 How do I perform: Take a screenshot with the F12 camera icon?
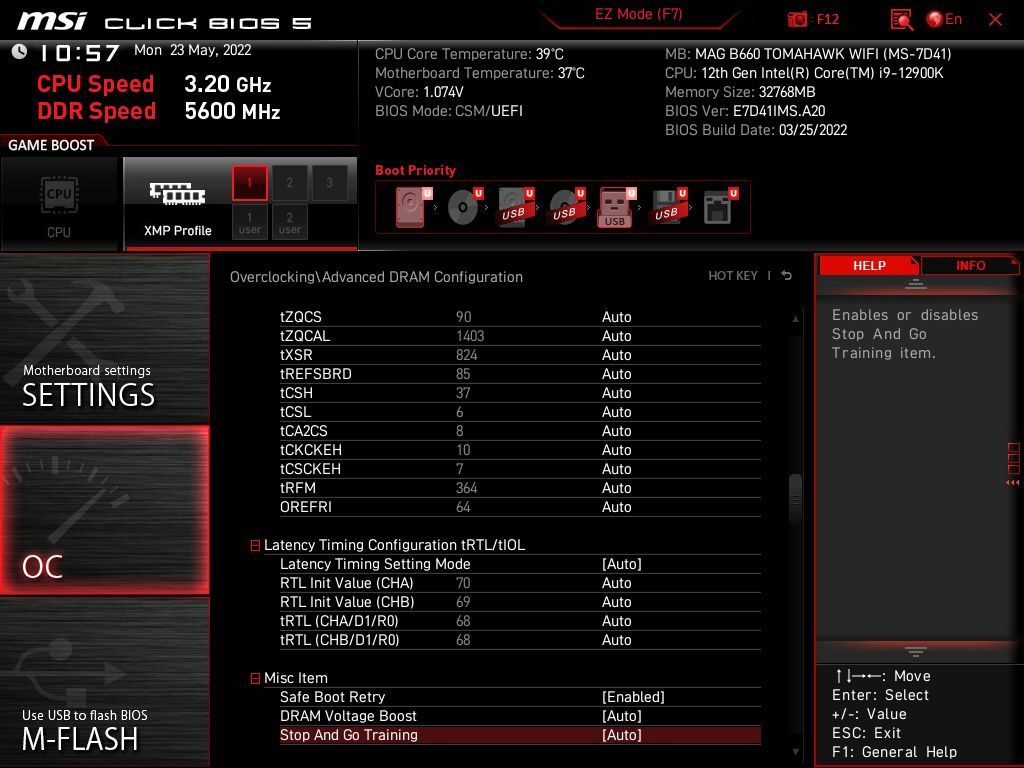pos(797,19)
